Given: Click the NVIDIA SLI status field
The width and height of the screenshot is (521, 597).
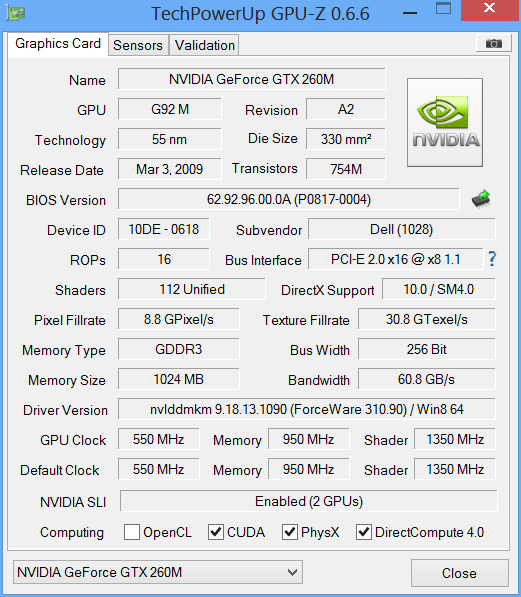Looking at the screenshot, I should click(x=308, y=501).
